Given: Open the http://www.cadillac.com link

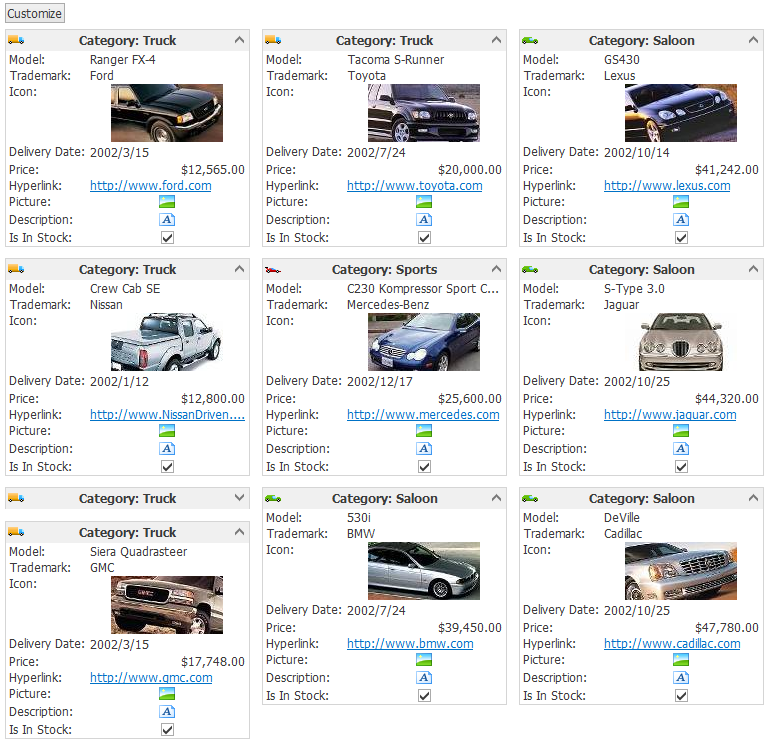Looking at the screenshot, I should pyautogui.click(x=672, y=643).
